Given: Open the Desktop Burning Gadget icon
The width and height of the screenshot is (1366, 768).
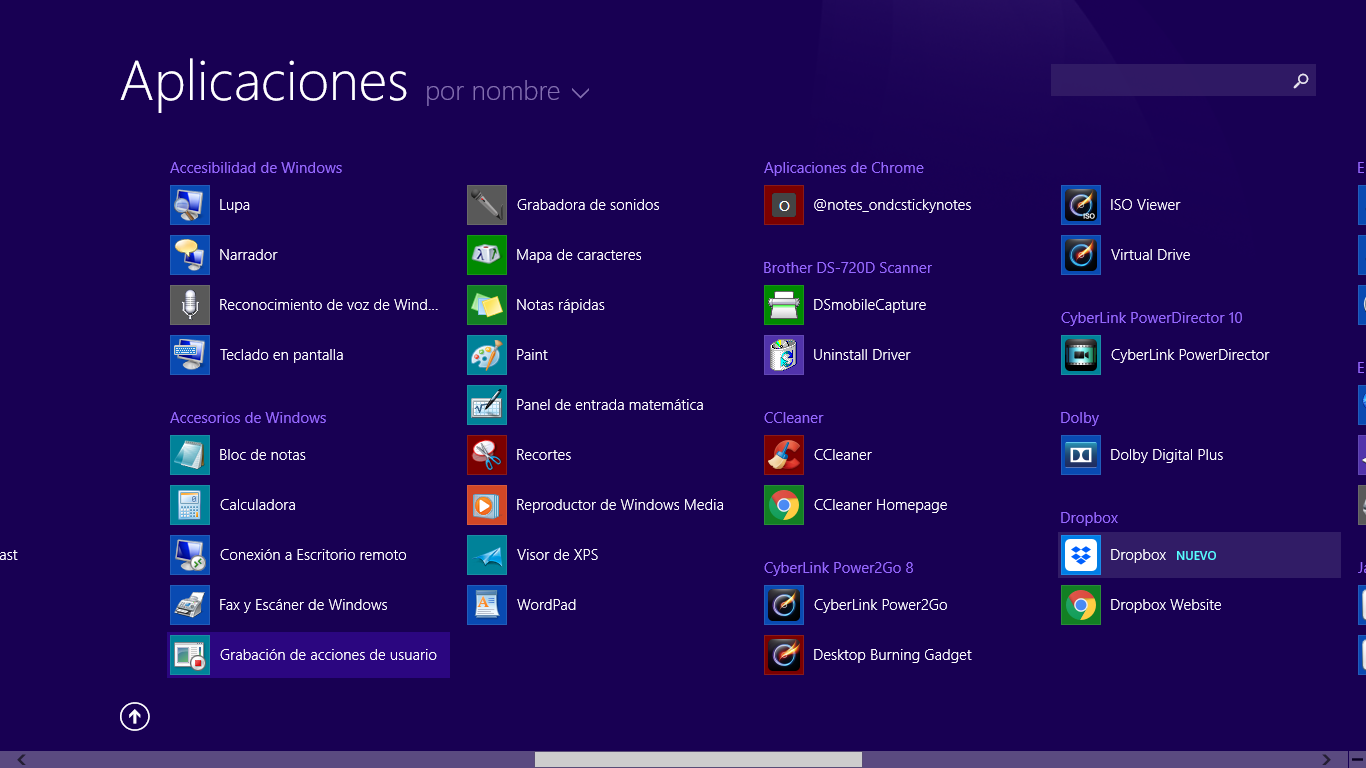Looking at the screenshot, I should coord(784,655).
